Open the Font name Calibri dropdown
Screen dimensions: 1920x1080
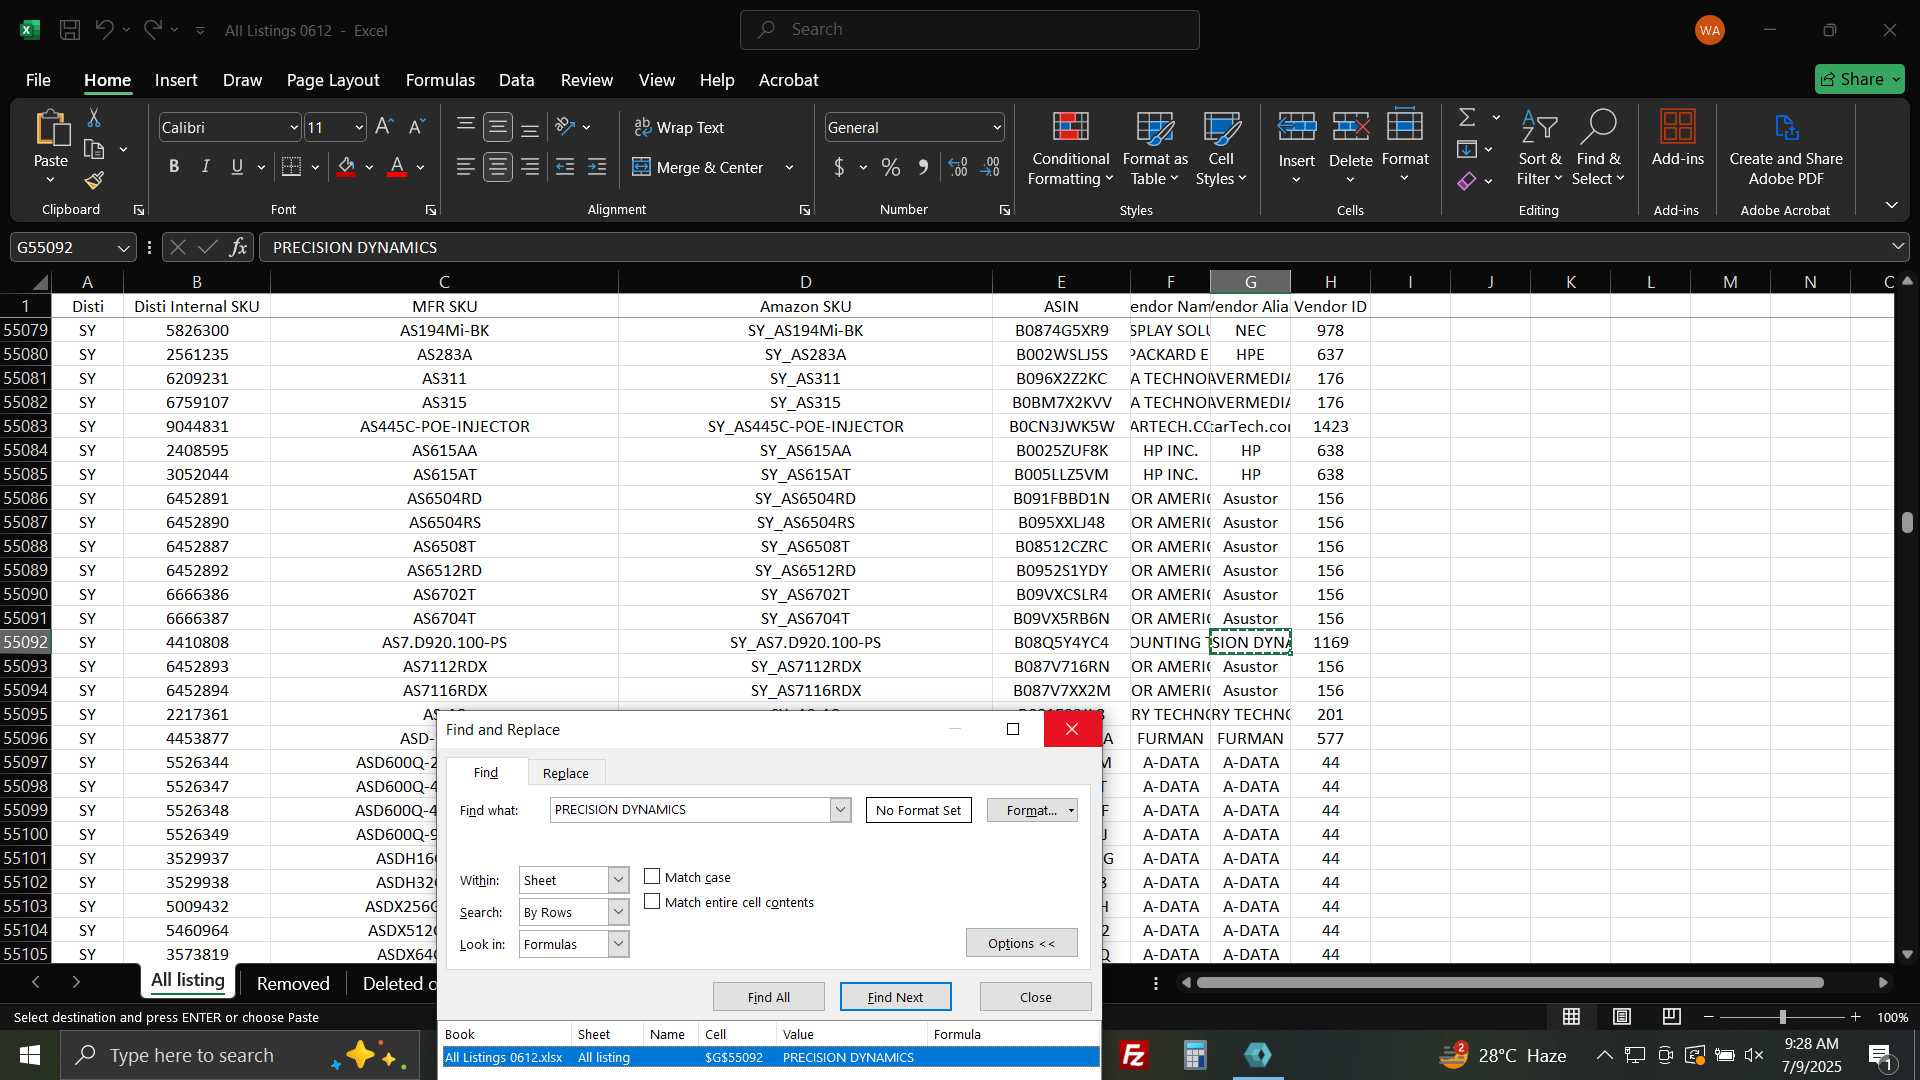pos(293,128)
